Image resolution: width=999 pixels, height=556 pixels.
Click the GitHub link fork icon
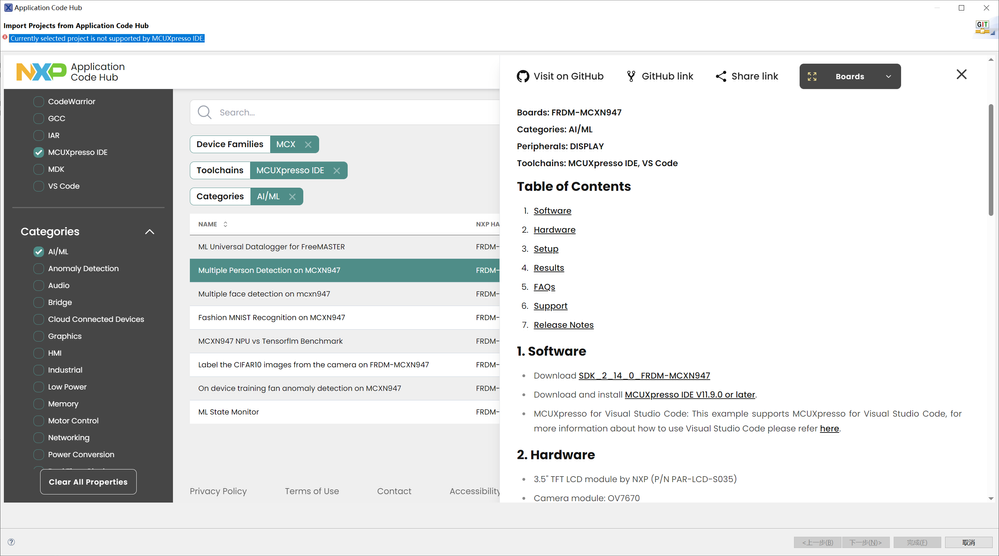[631, 76]
